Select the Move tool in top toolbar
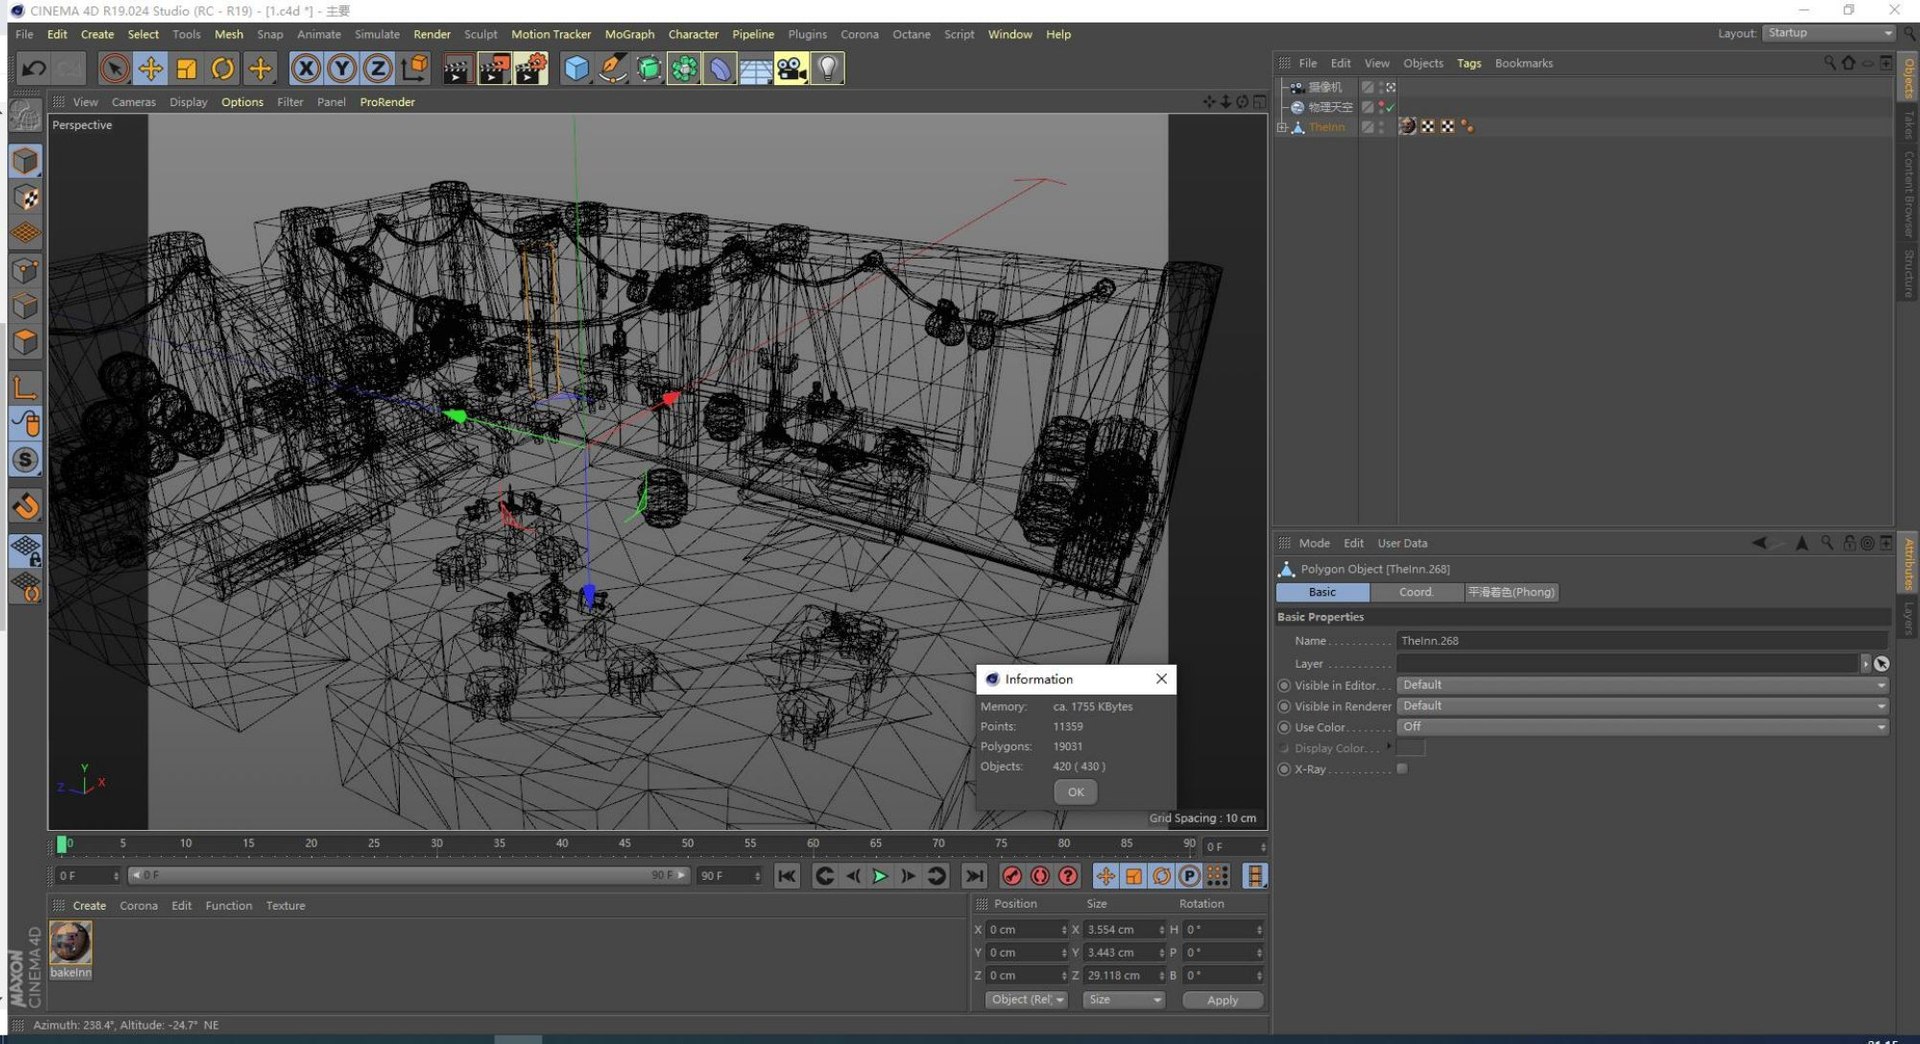 (x=150, y=68)
